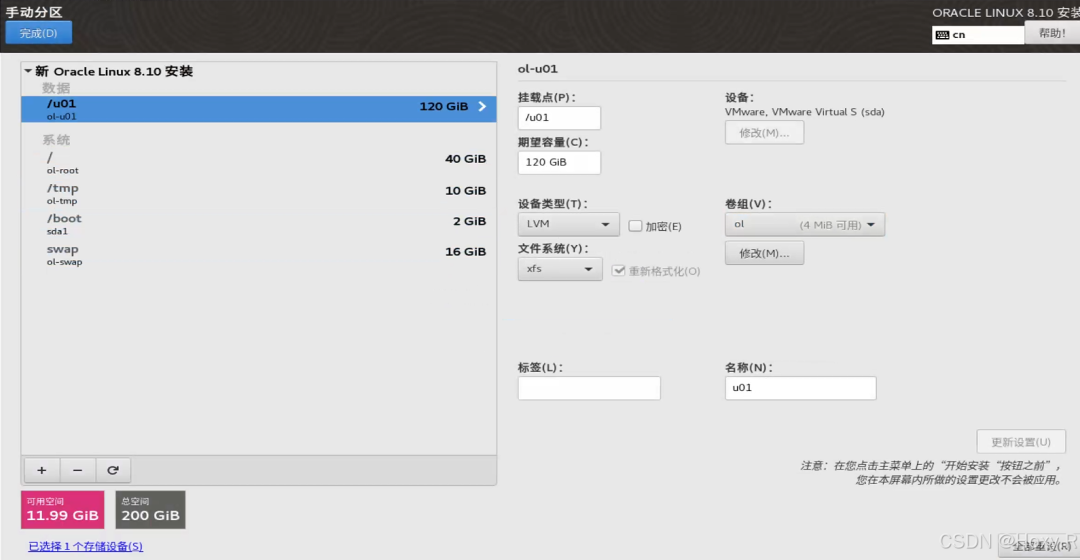Click the 16 GiB size value
Screen dimensions: 1080x560
[466, 251]
